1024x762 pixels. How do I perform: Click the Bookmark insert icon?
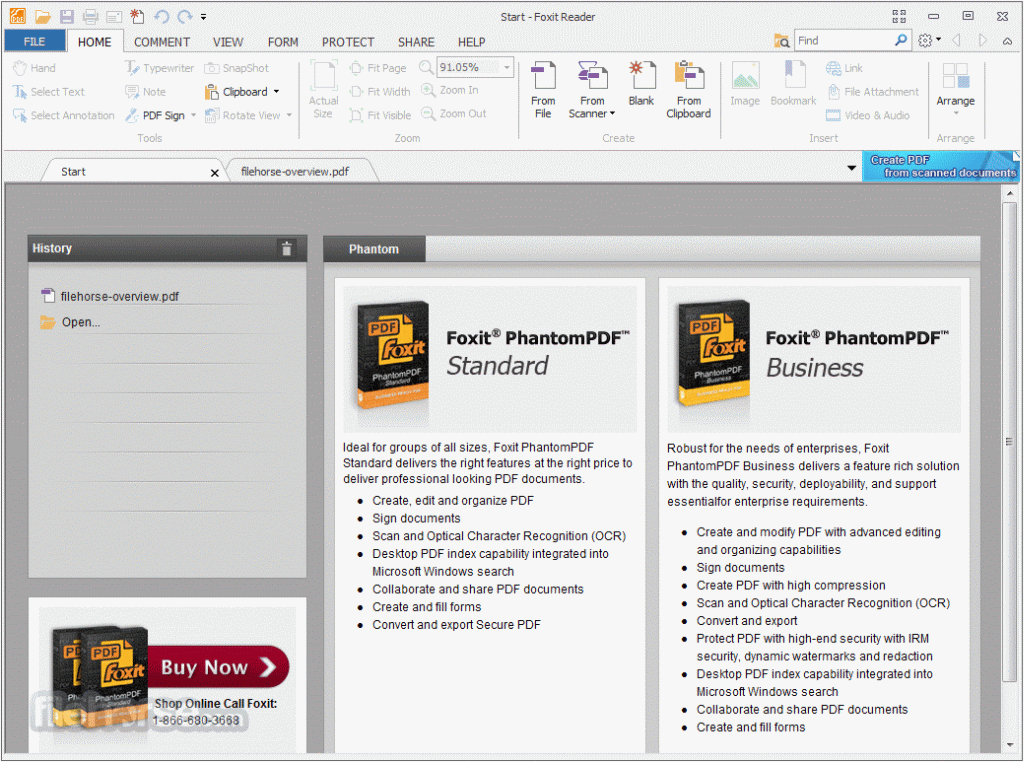[x=793, y=83]
